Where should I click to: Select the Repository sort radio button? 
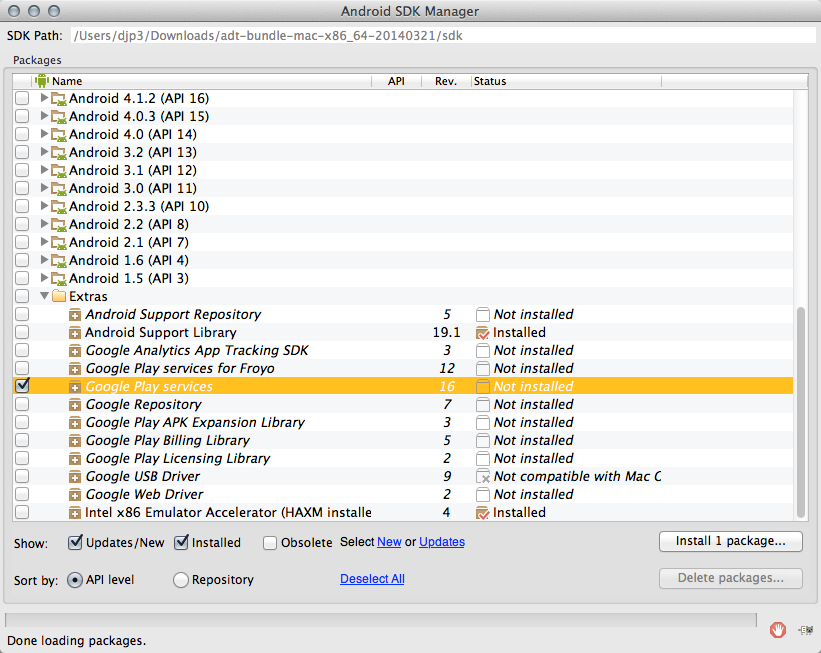[x=181, y=580]
